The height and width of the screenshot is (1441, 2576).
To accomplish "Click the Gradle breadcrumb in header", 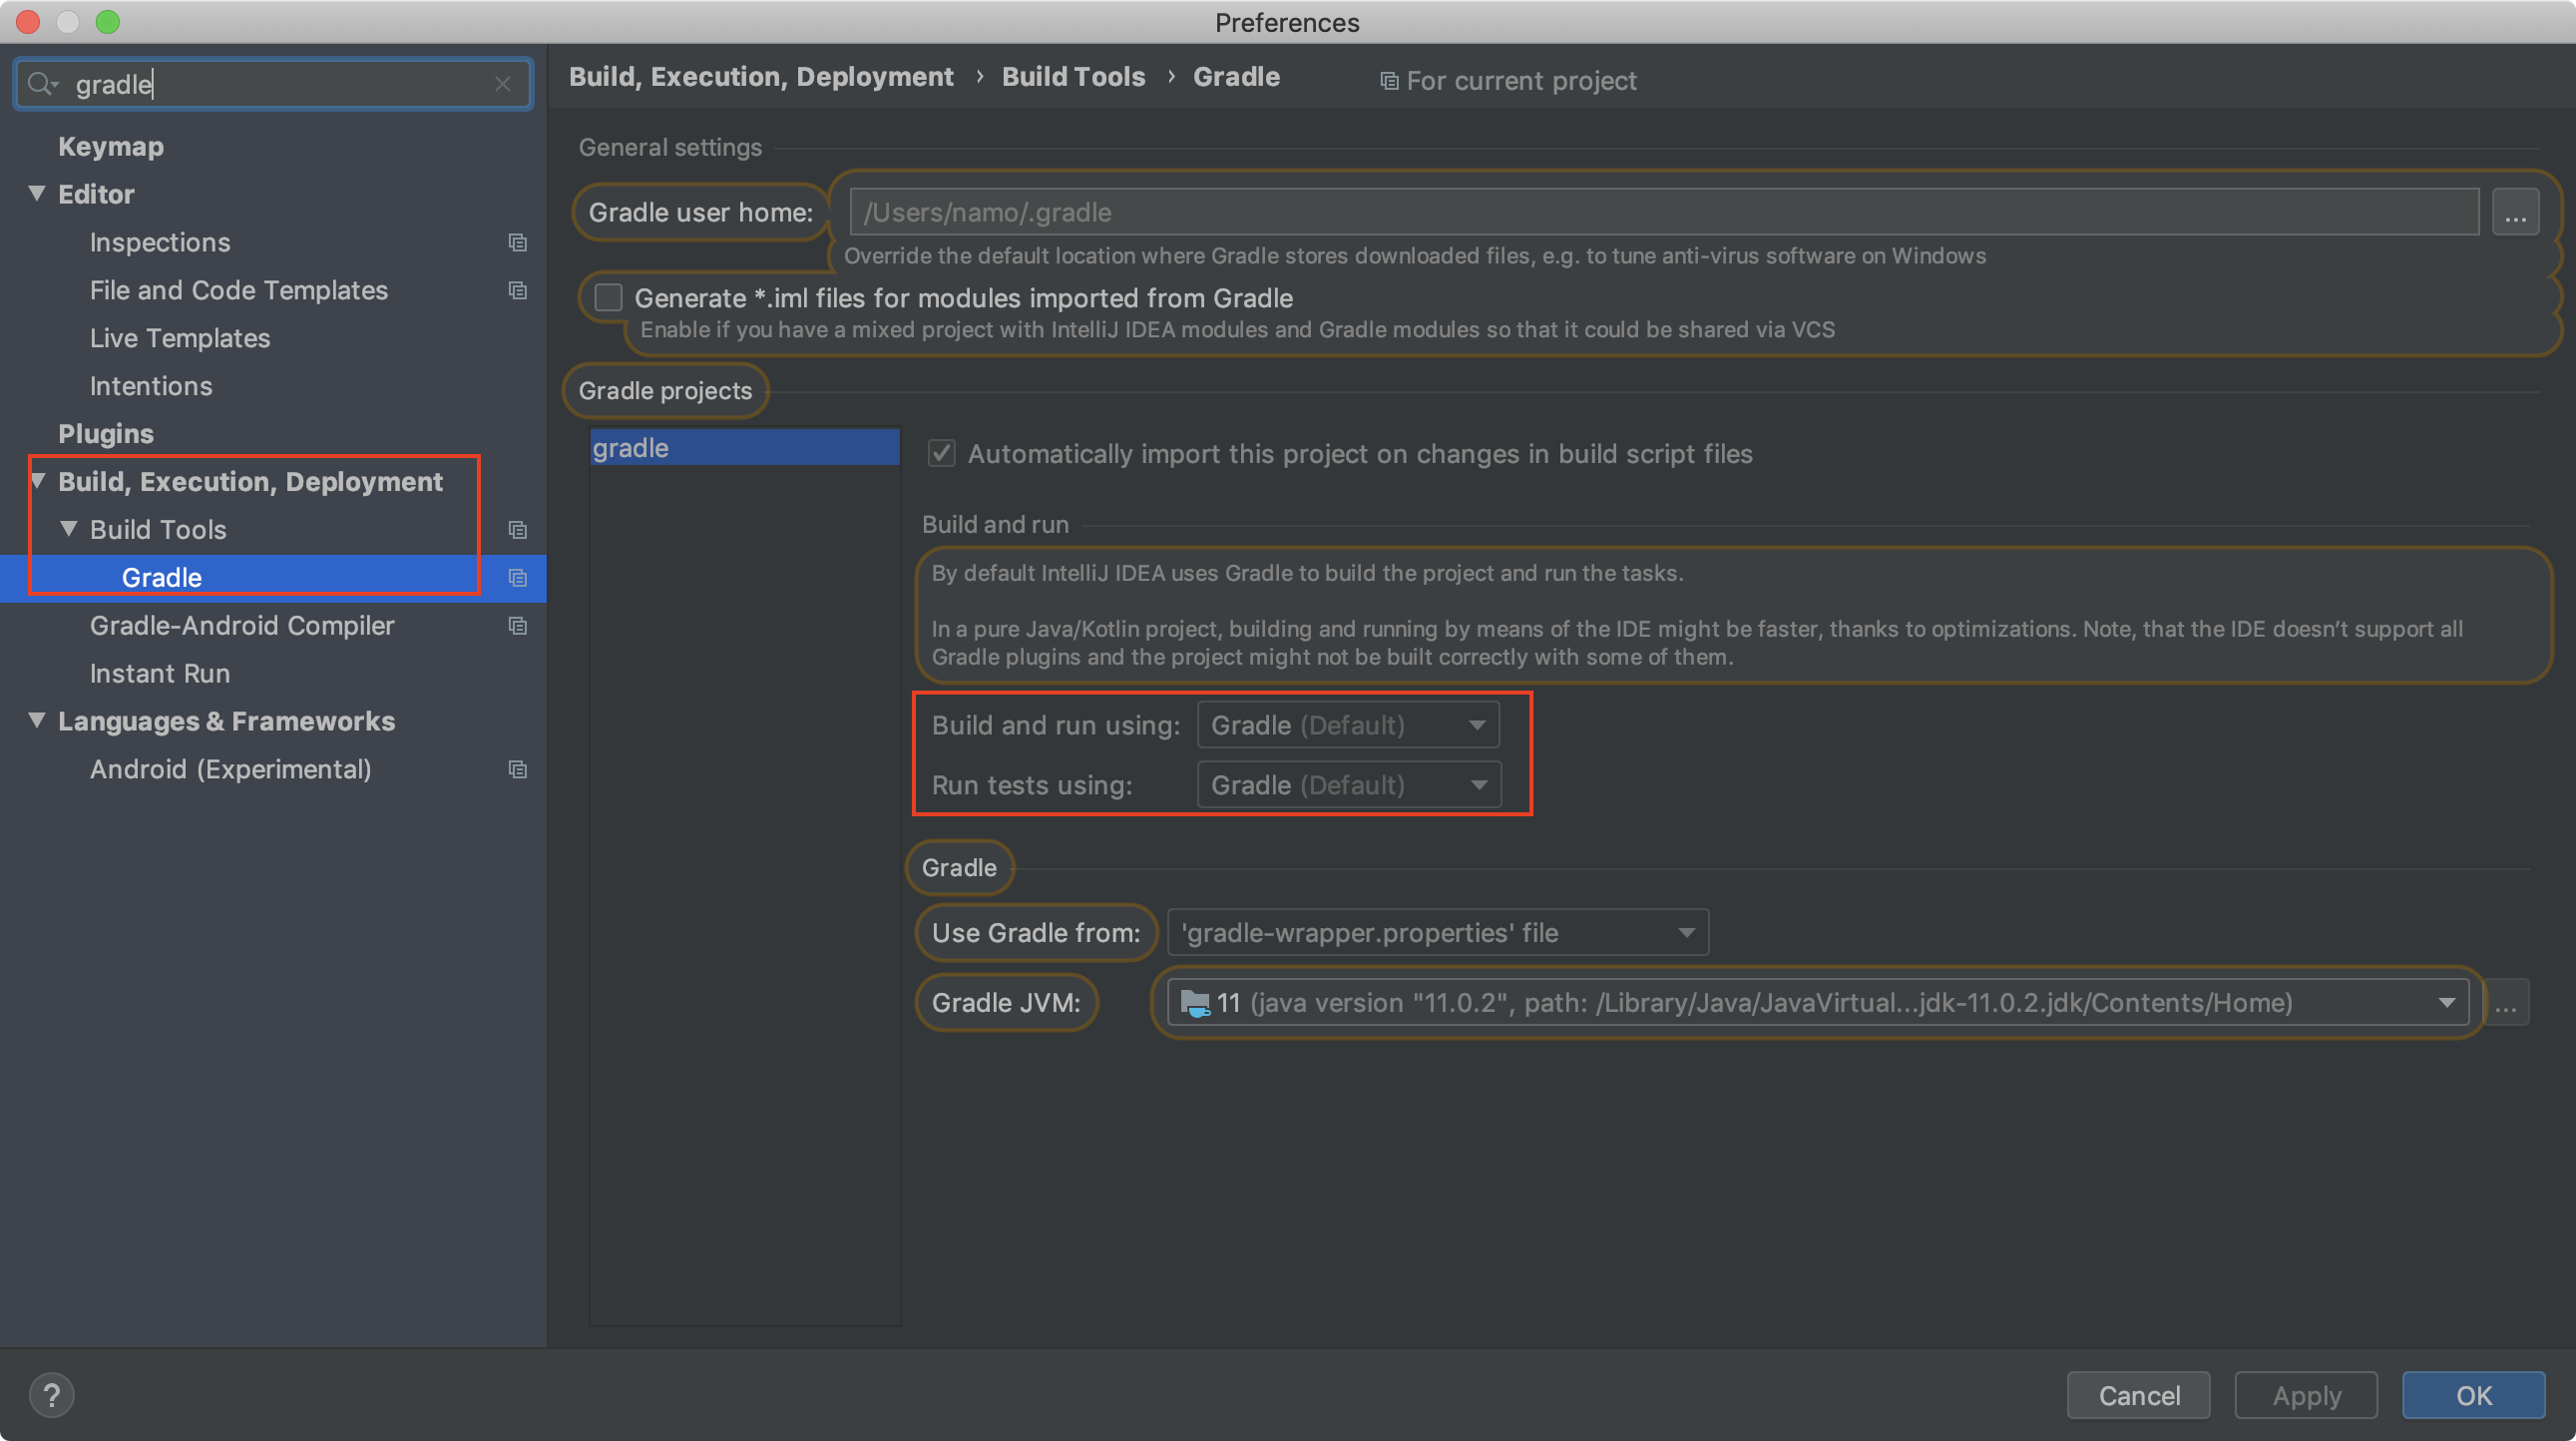I will [x=1236, y=77].
